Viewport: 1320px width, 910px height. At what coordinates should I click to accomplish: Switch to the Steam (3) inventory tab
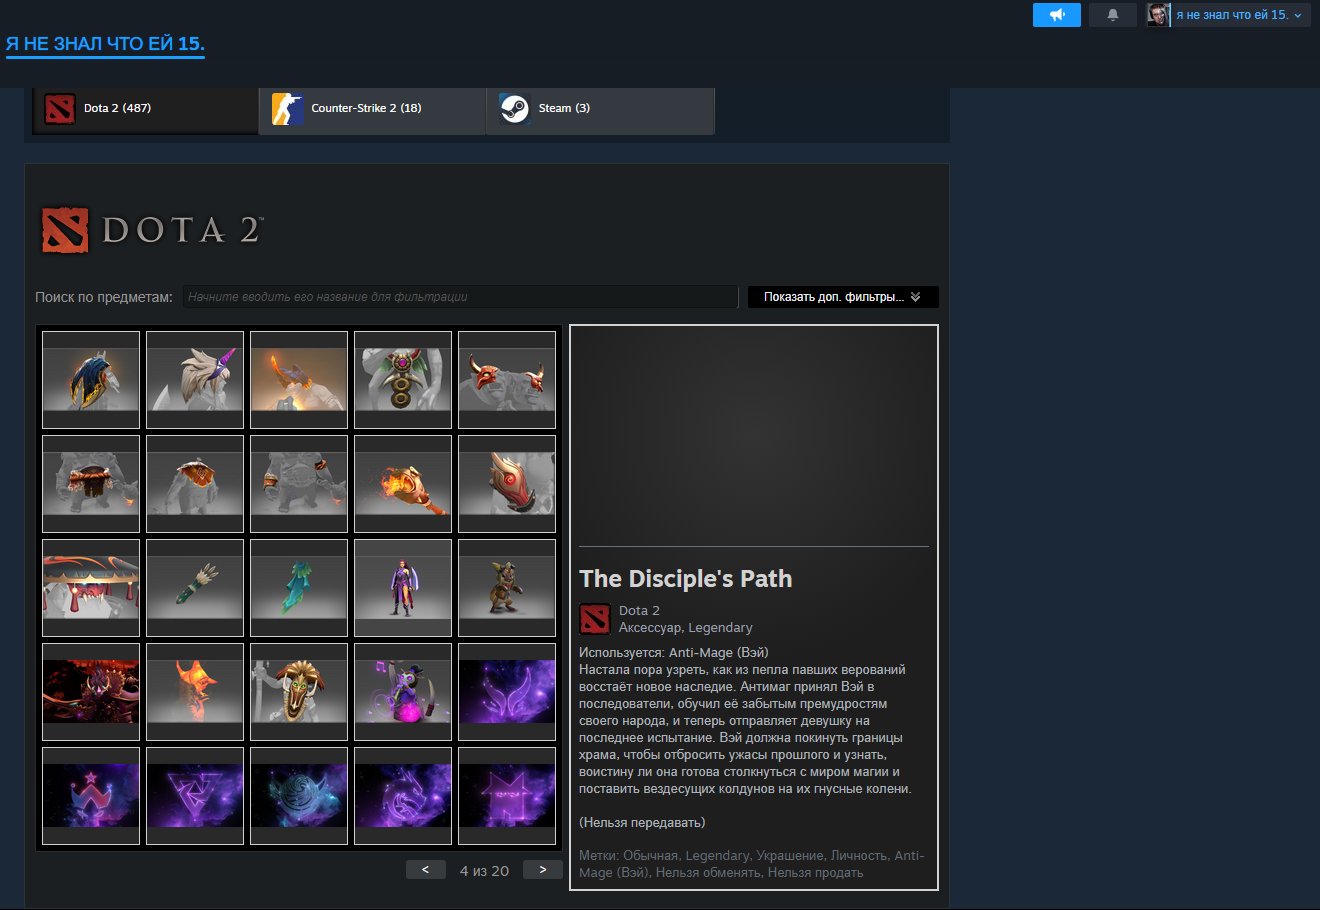pos(601,109)
